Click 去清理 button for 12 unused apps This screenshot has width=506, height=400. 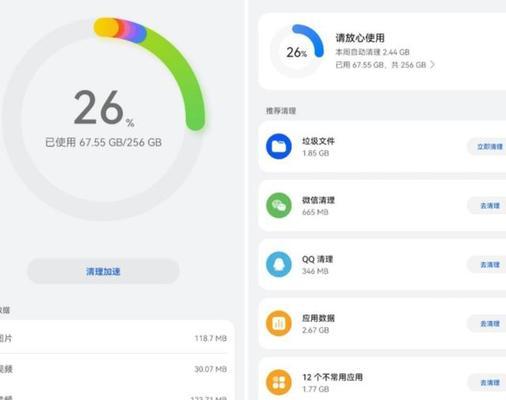[488, 383]
